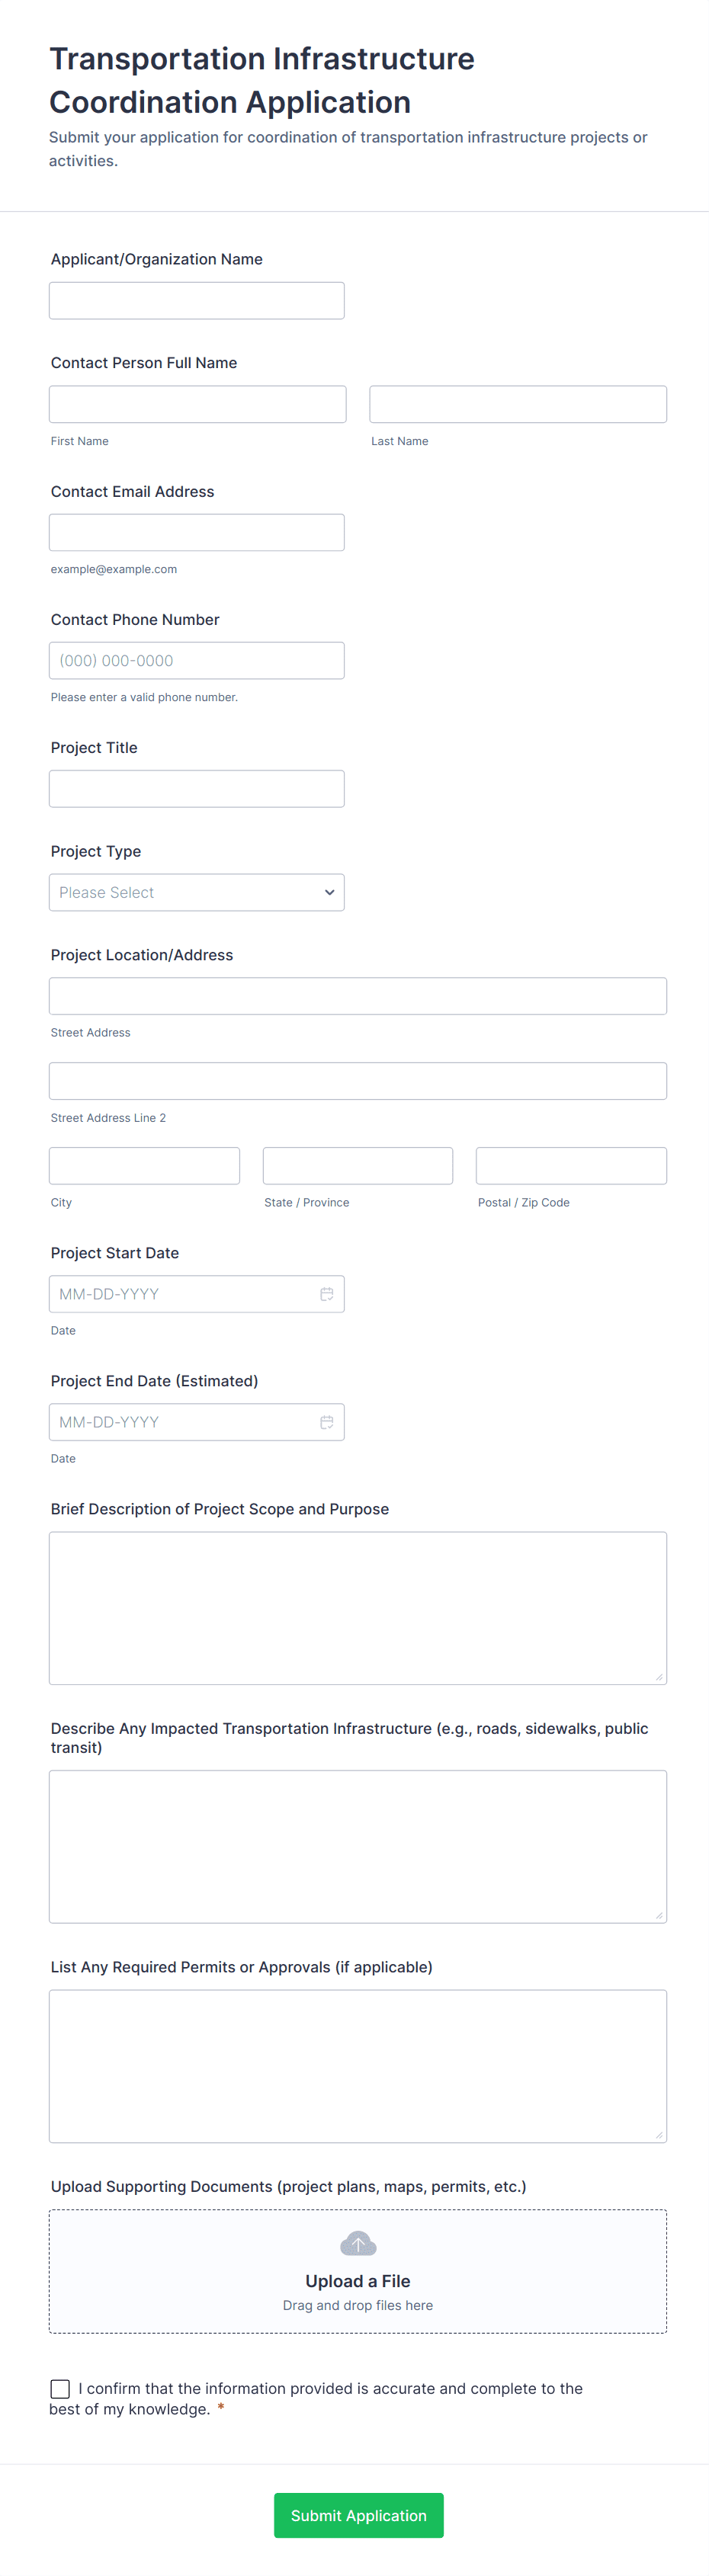Image resolution: width=709 pixels, height=2576 pixels.
Task: Open the Project Start Date calendar icon
Action: (x=326, y=1294)
